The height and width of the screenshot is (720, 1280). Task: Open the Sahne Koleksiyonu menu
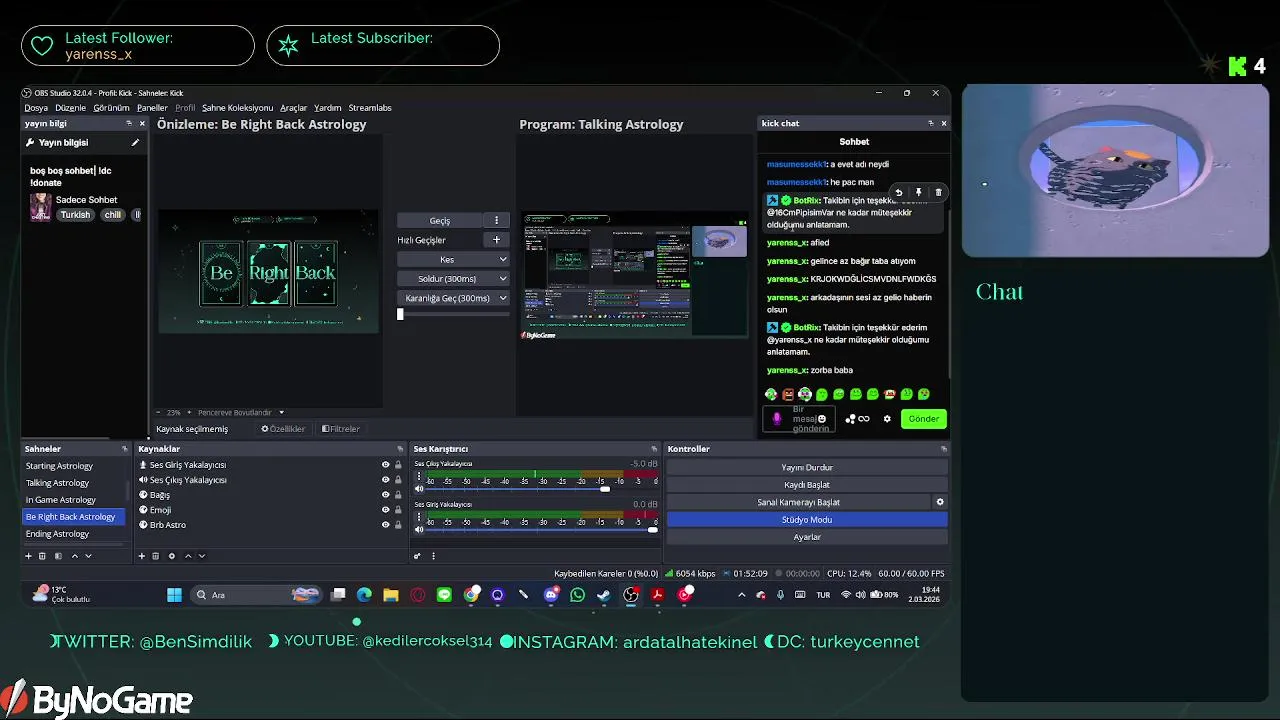237,108
